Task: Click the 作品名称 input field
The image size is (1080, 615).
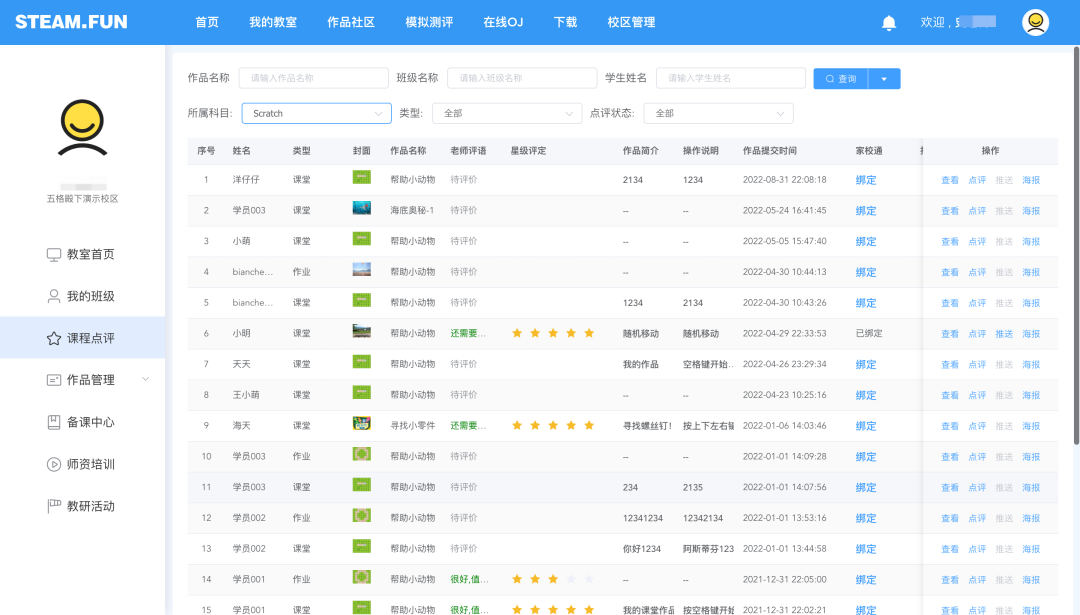Action: [313, 78]
